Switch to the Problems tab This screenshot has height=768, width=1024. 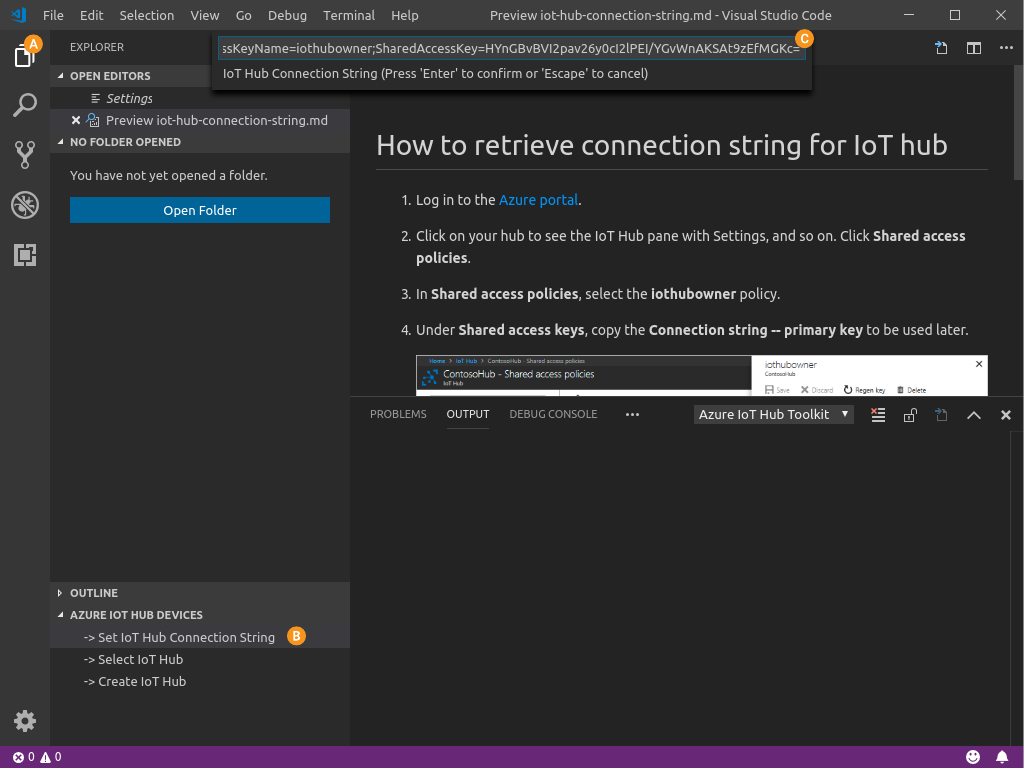point(398,414)
